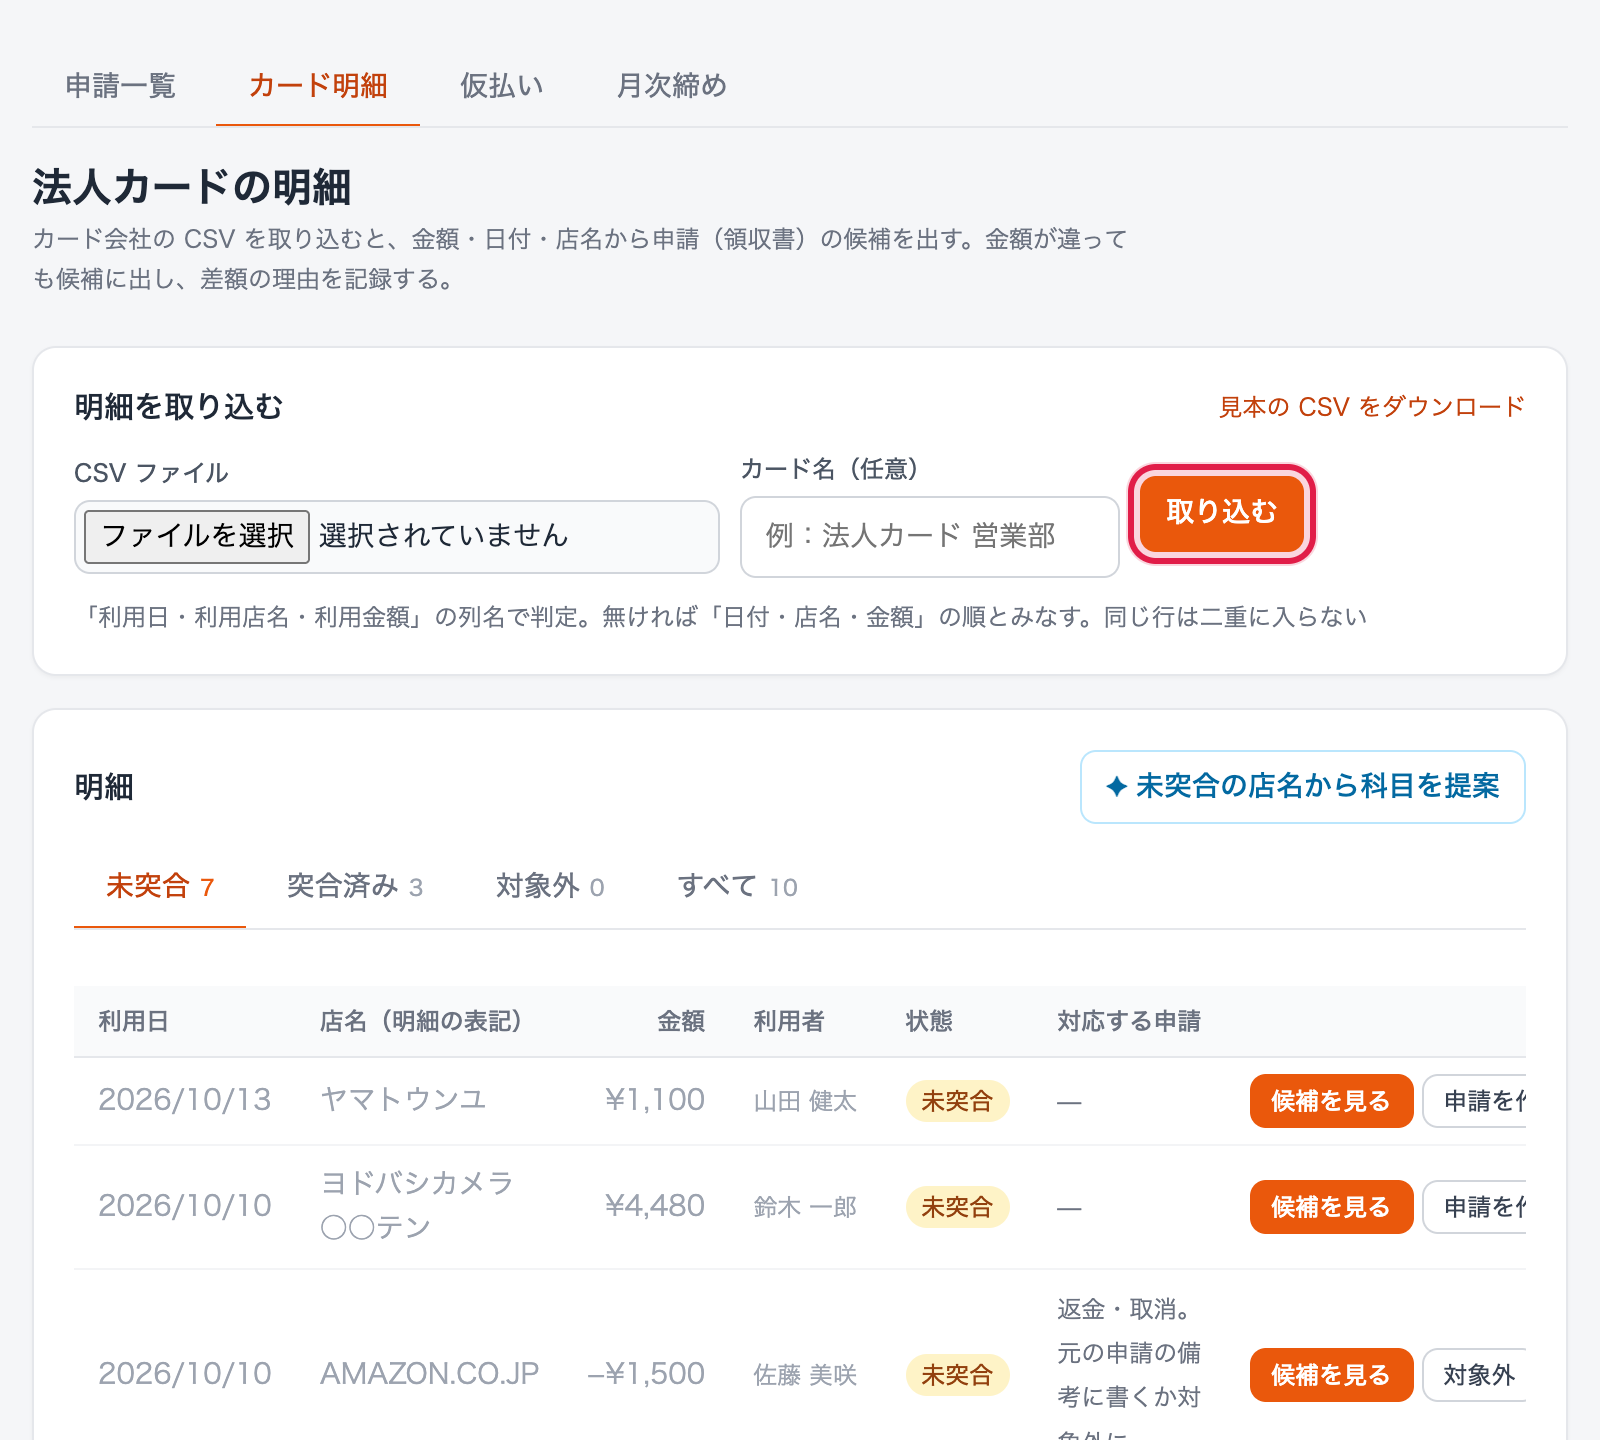Show the 突合済み 3 filter tab

[355, 887]
